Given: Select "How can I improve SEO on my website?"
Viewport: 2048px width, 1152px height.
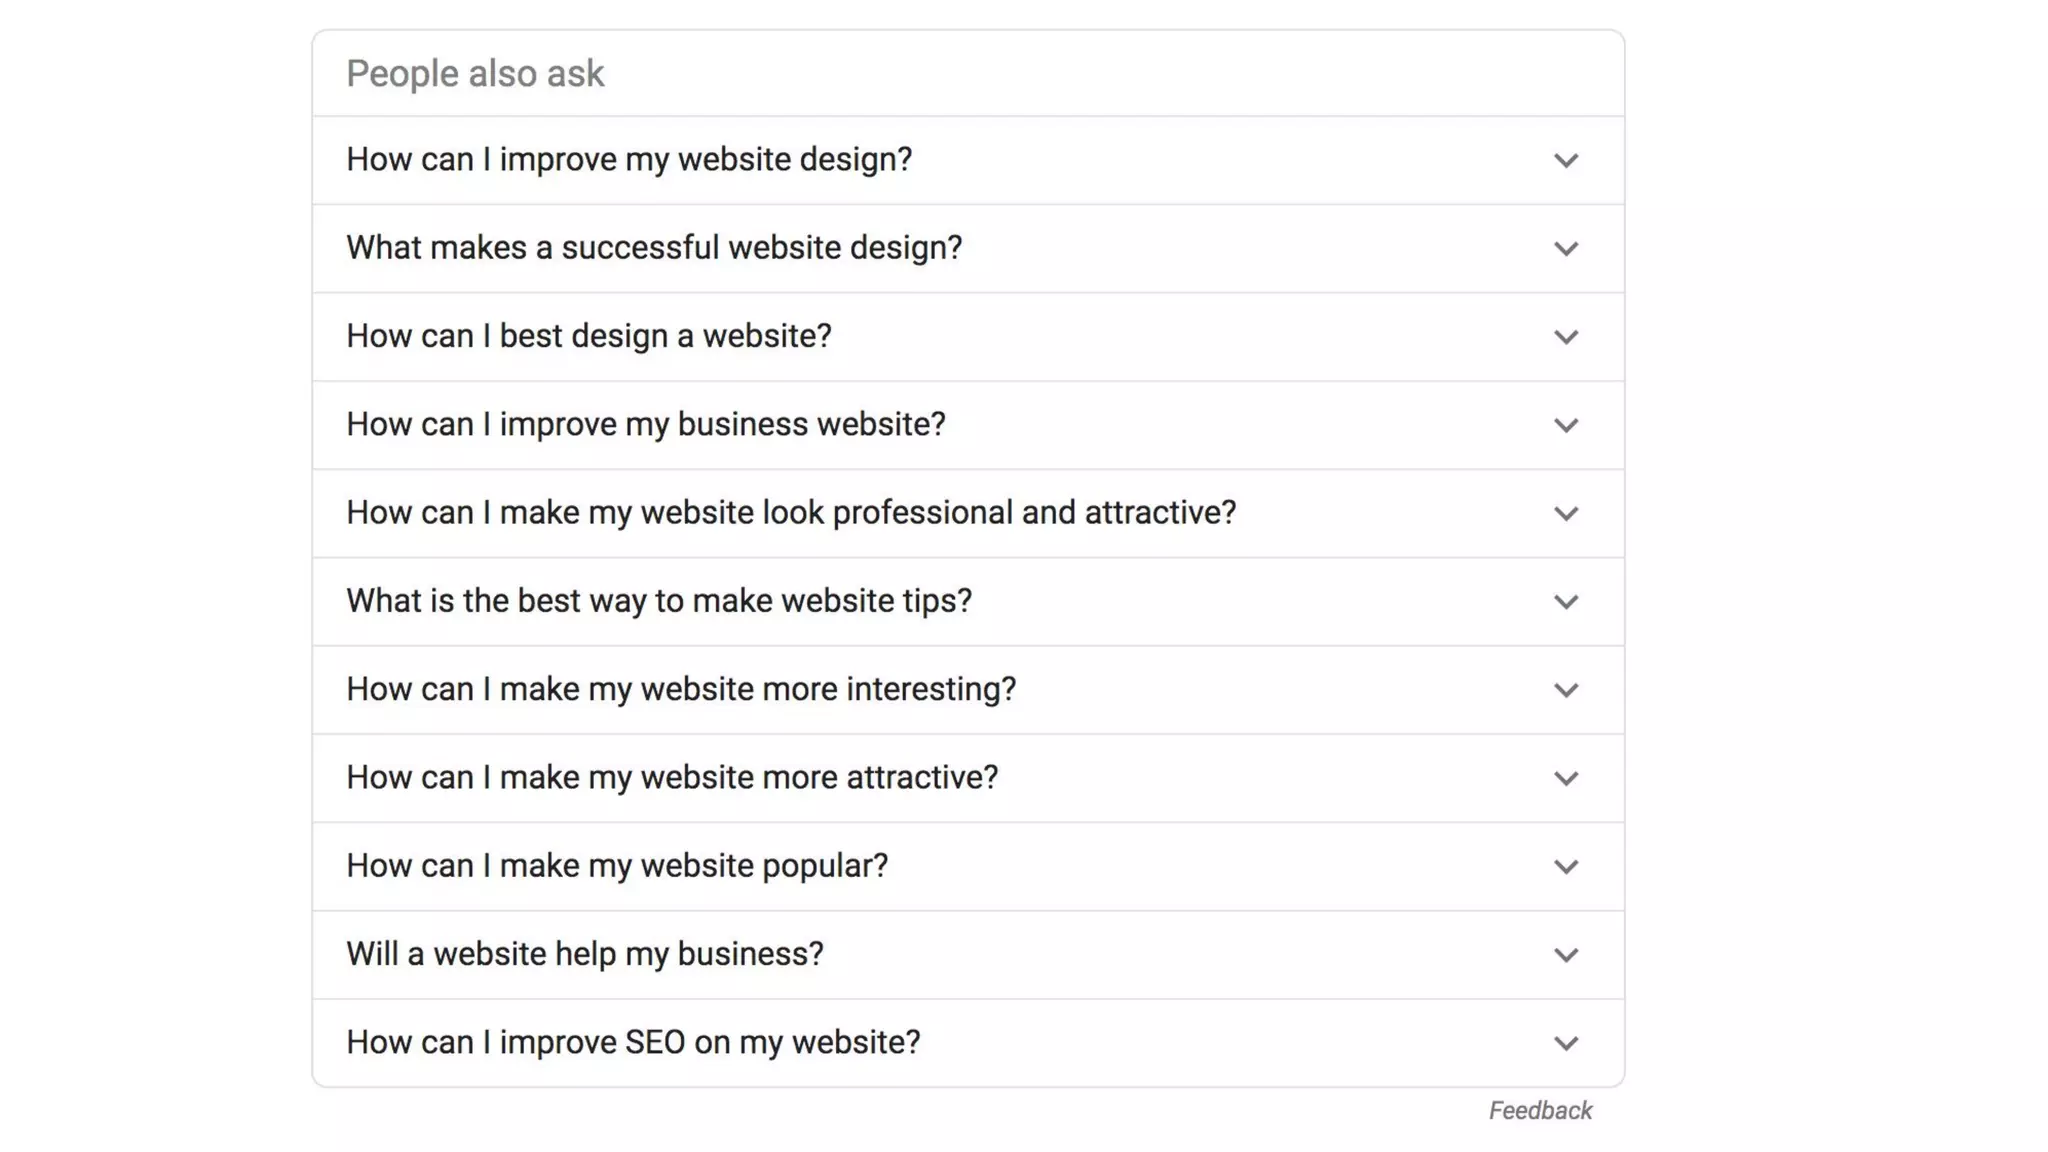Looking at the screenshot, I should [x=633, y=1042].
